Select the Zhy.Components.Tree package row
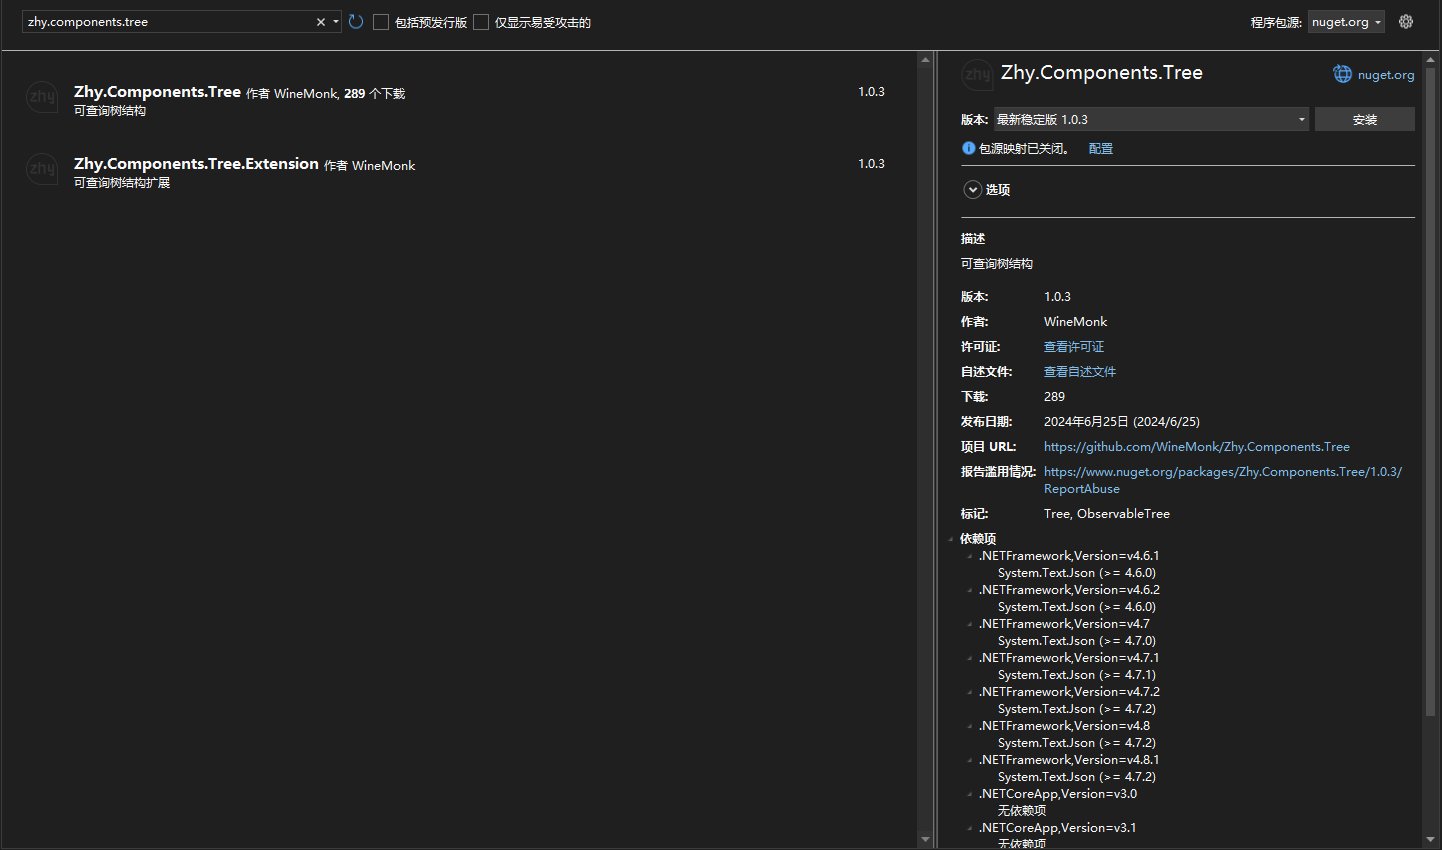 point(459,100)
